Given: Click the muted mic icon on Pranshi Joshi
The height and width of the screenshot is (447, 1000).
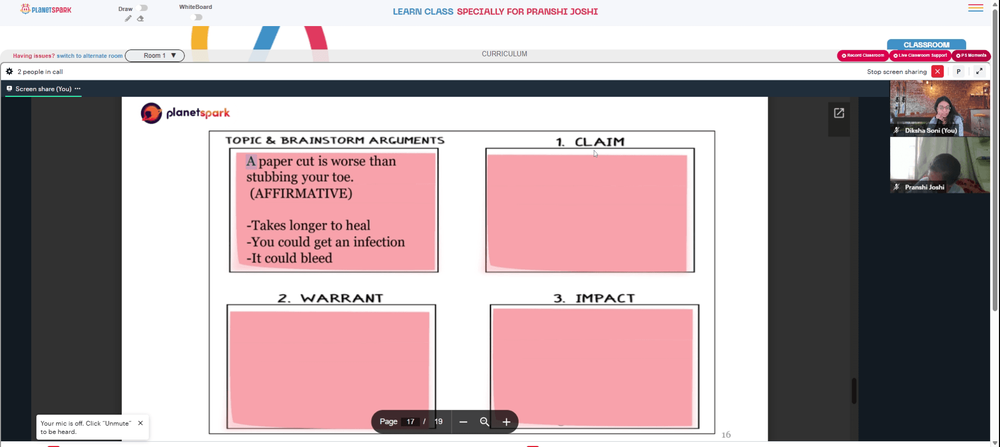Looking at the screenshot, I should pos(896,187).
